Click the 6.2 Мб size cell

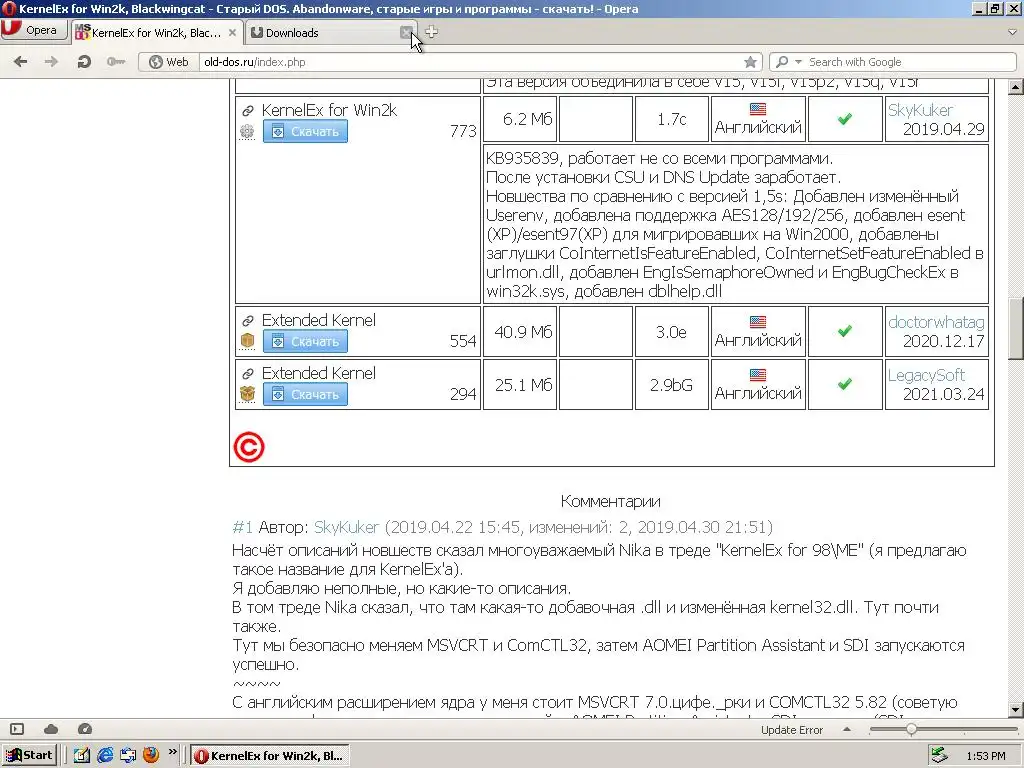pyautogui.click(x=520, y=119)
